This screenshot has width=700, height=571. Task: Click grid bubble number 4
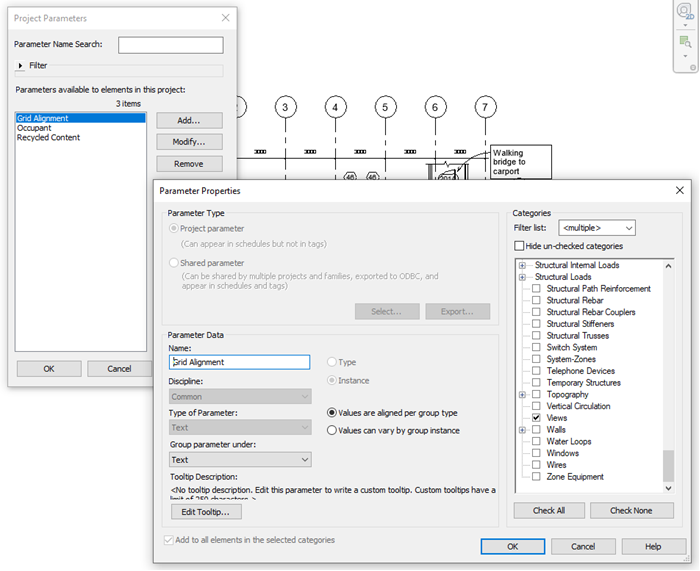click(336, 107)
